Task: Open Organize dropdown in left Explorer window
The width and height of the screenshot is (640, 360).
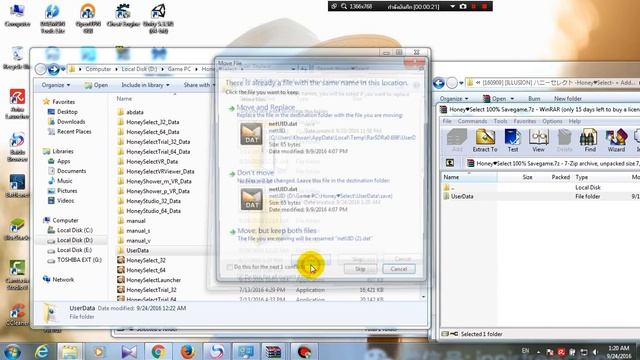Action: click(56, 85)
